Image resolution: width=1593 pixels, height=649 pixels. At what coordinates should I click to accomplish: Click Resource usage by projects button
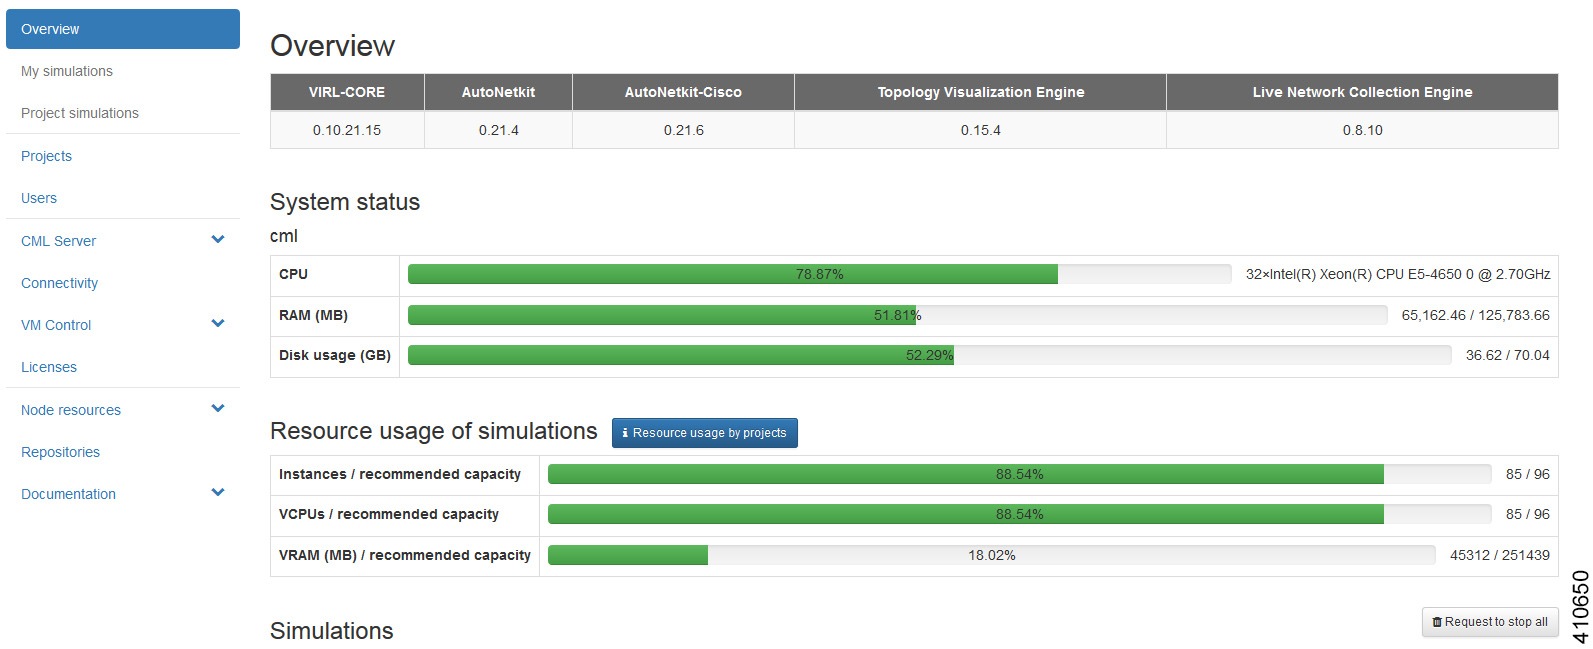[705, 433]
